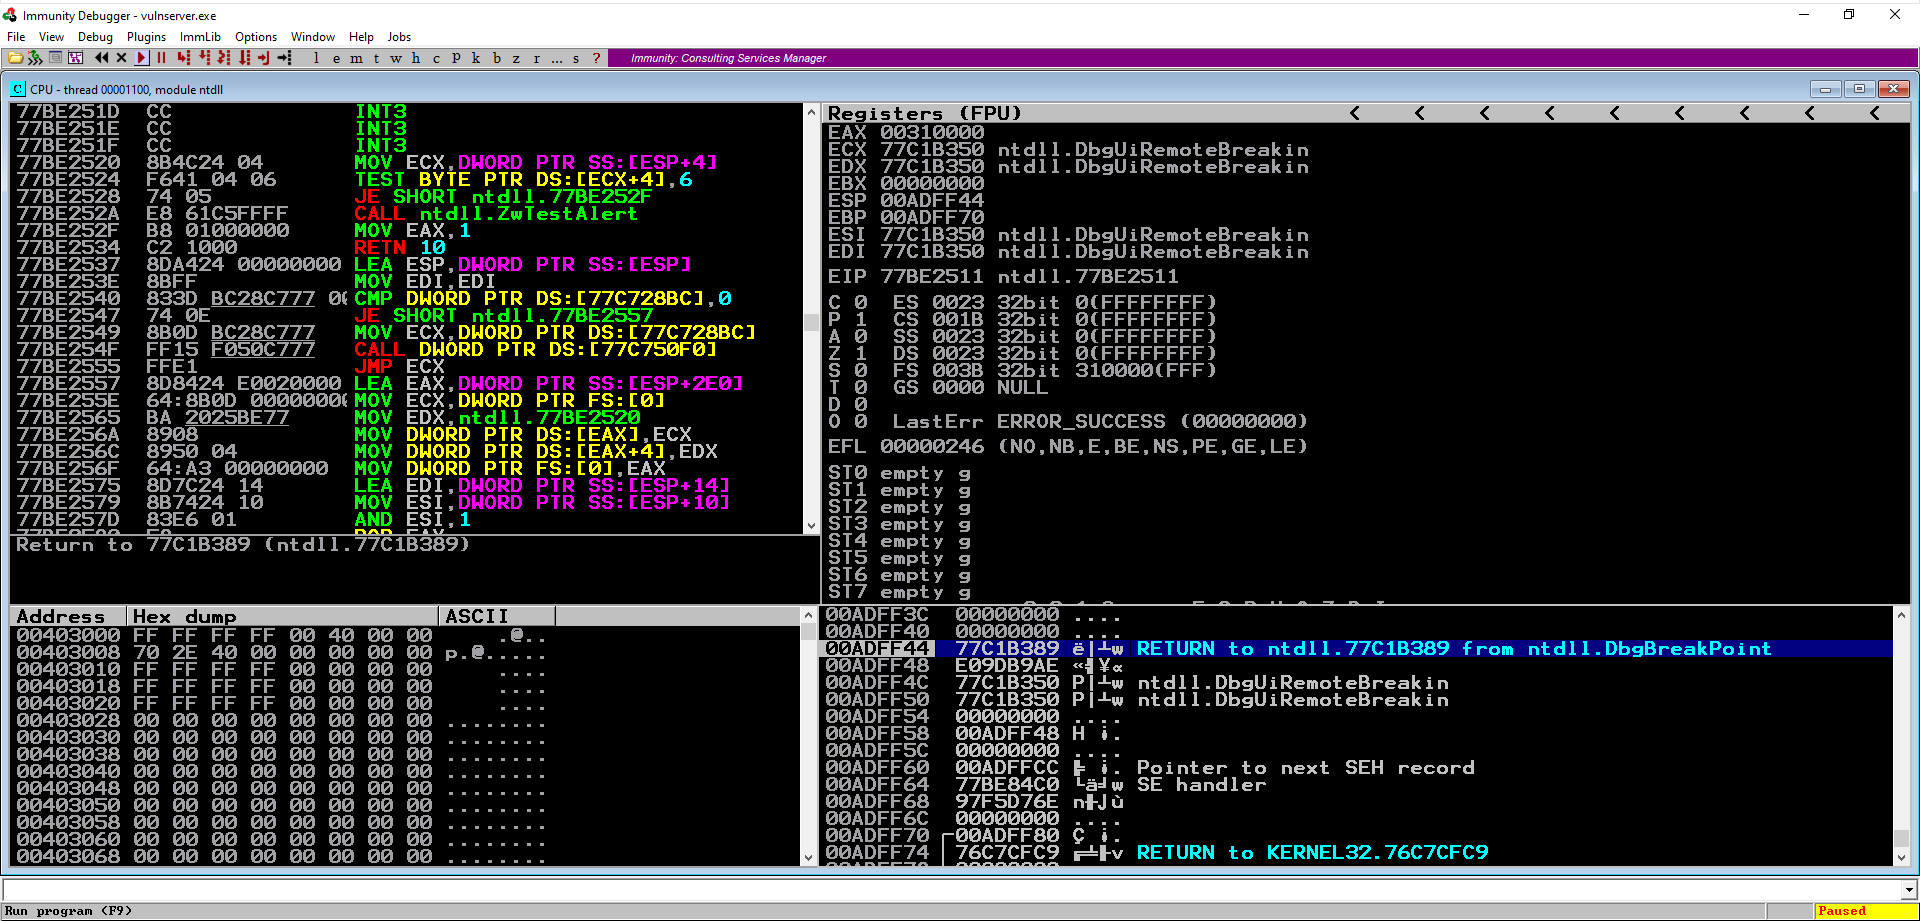Minimize the CPU child window
Screen dimensions: 1920x921
[x=1825, y=89]
